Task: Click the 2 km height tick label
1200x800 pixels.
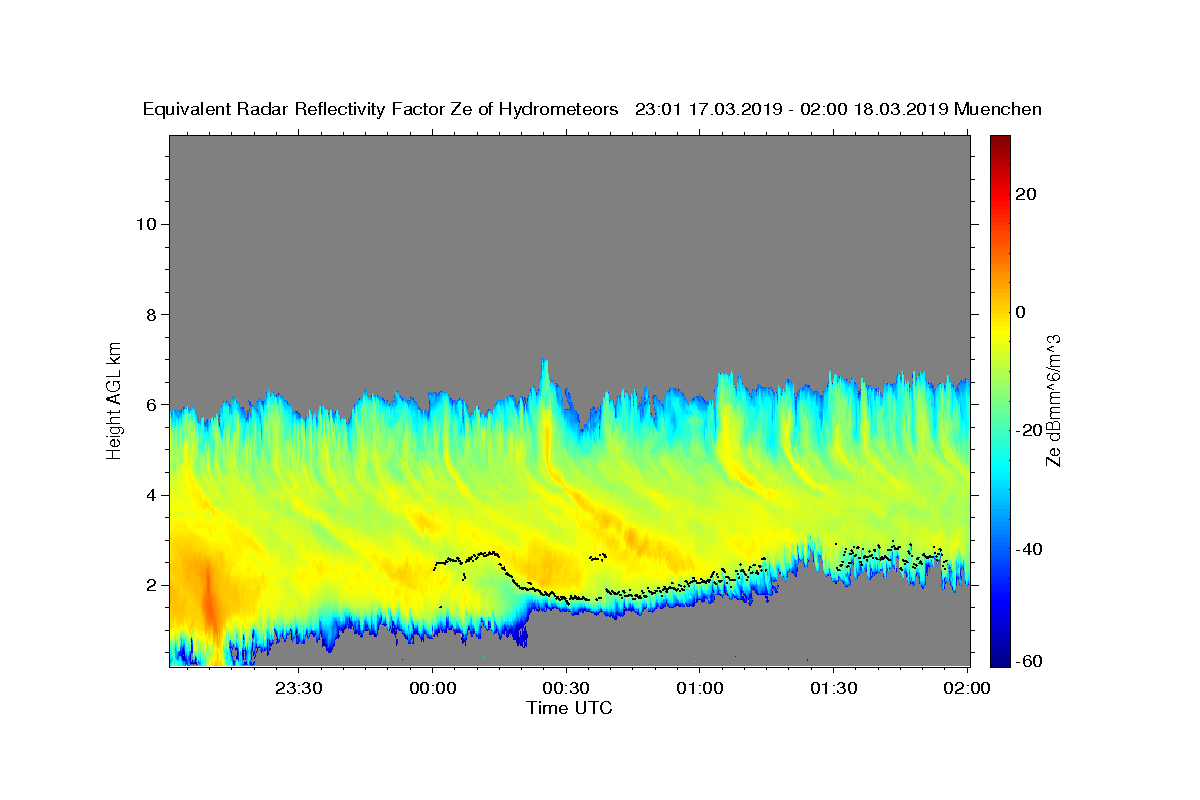Action: pyautogui.click(x=152, y=585)
